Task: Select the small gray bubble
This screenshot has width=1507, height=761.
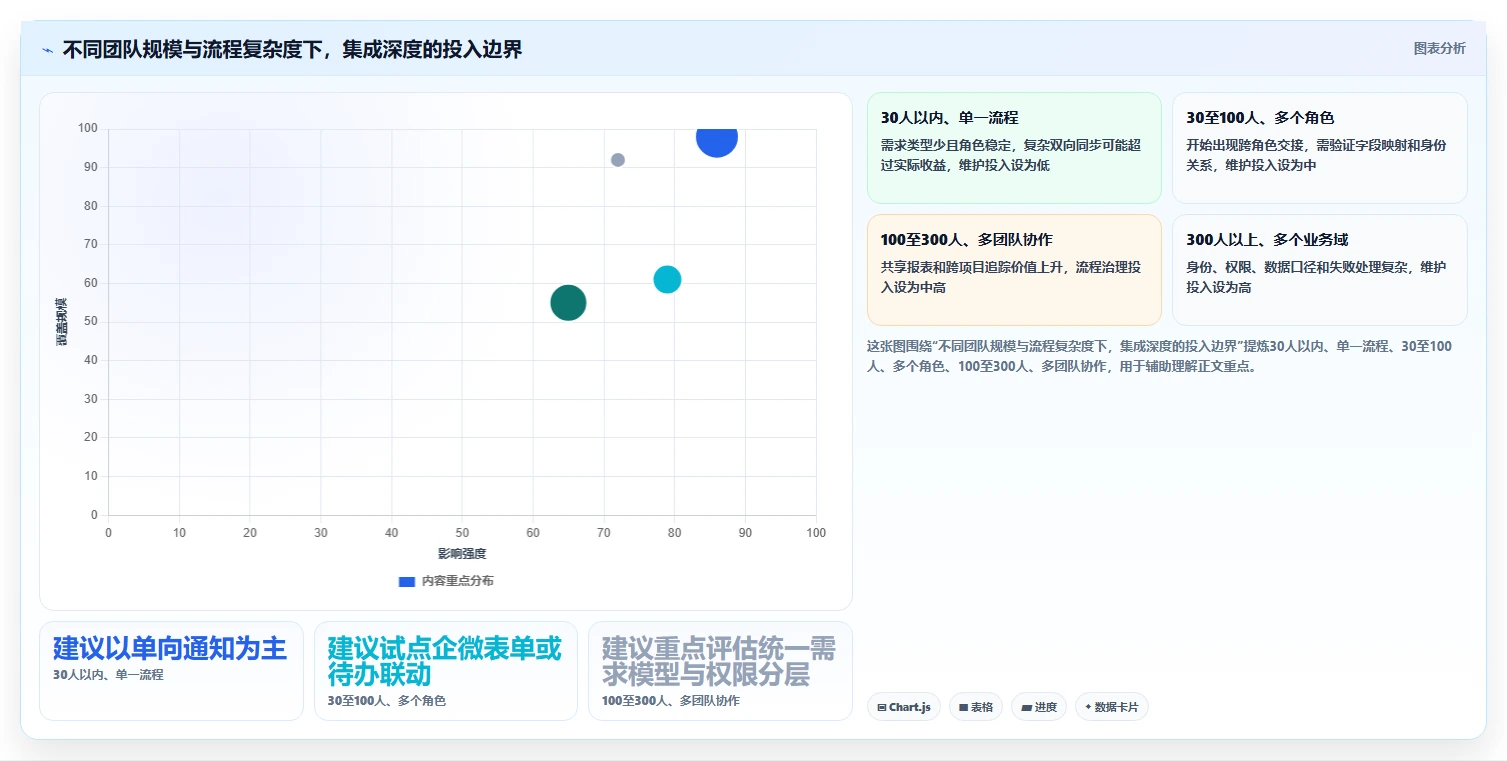Action: click(x=618, y=160)
